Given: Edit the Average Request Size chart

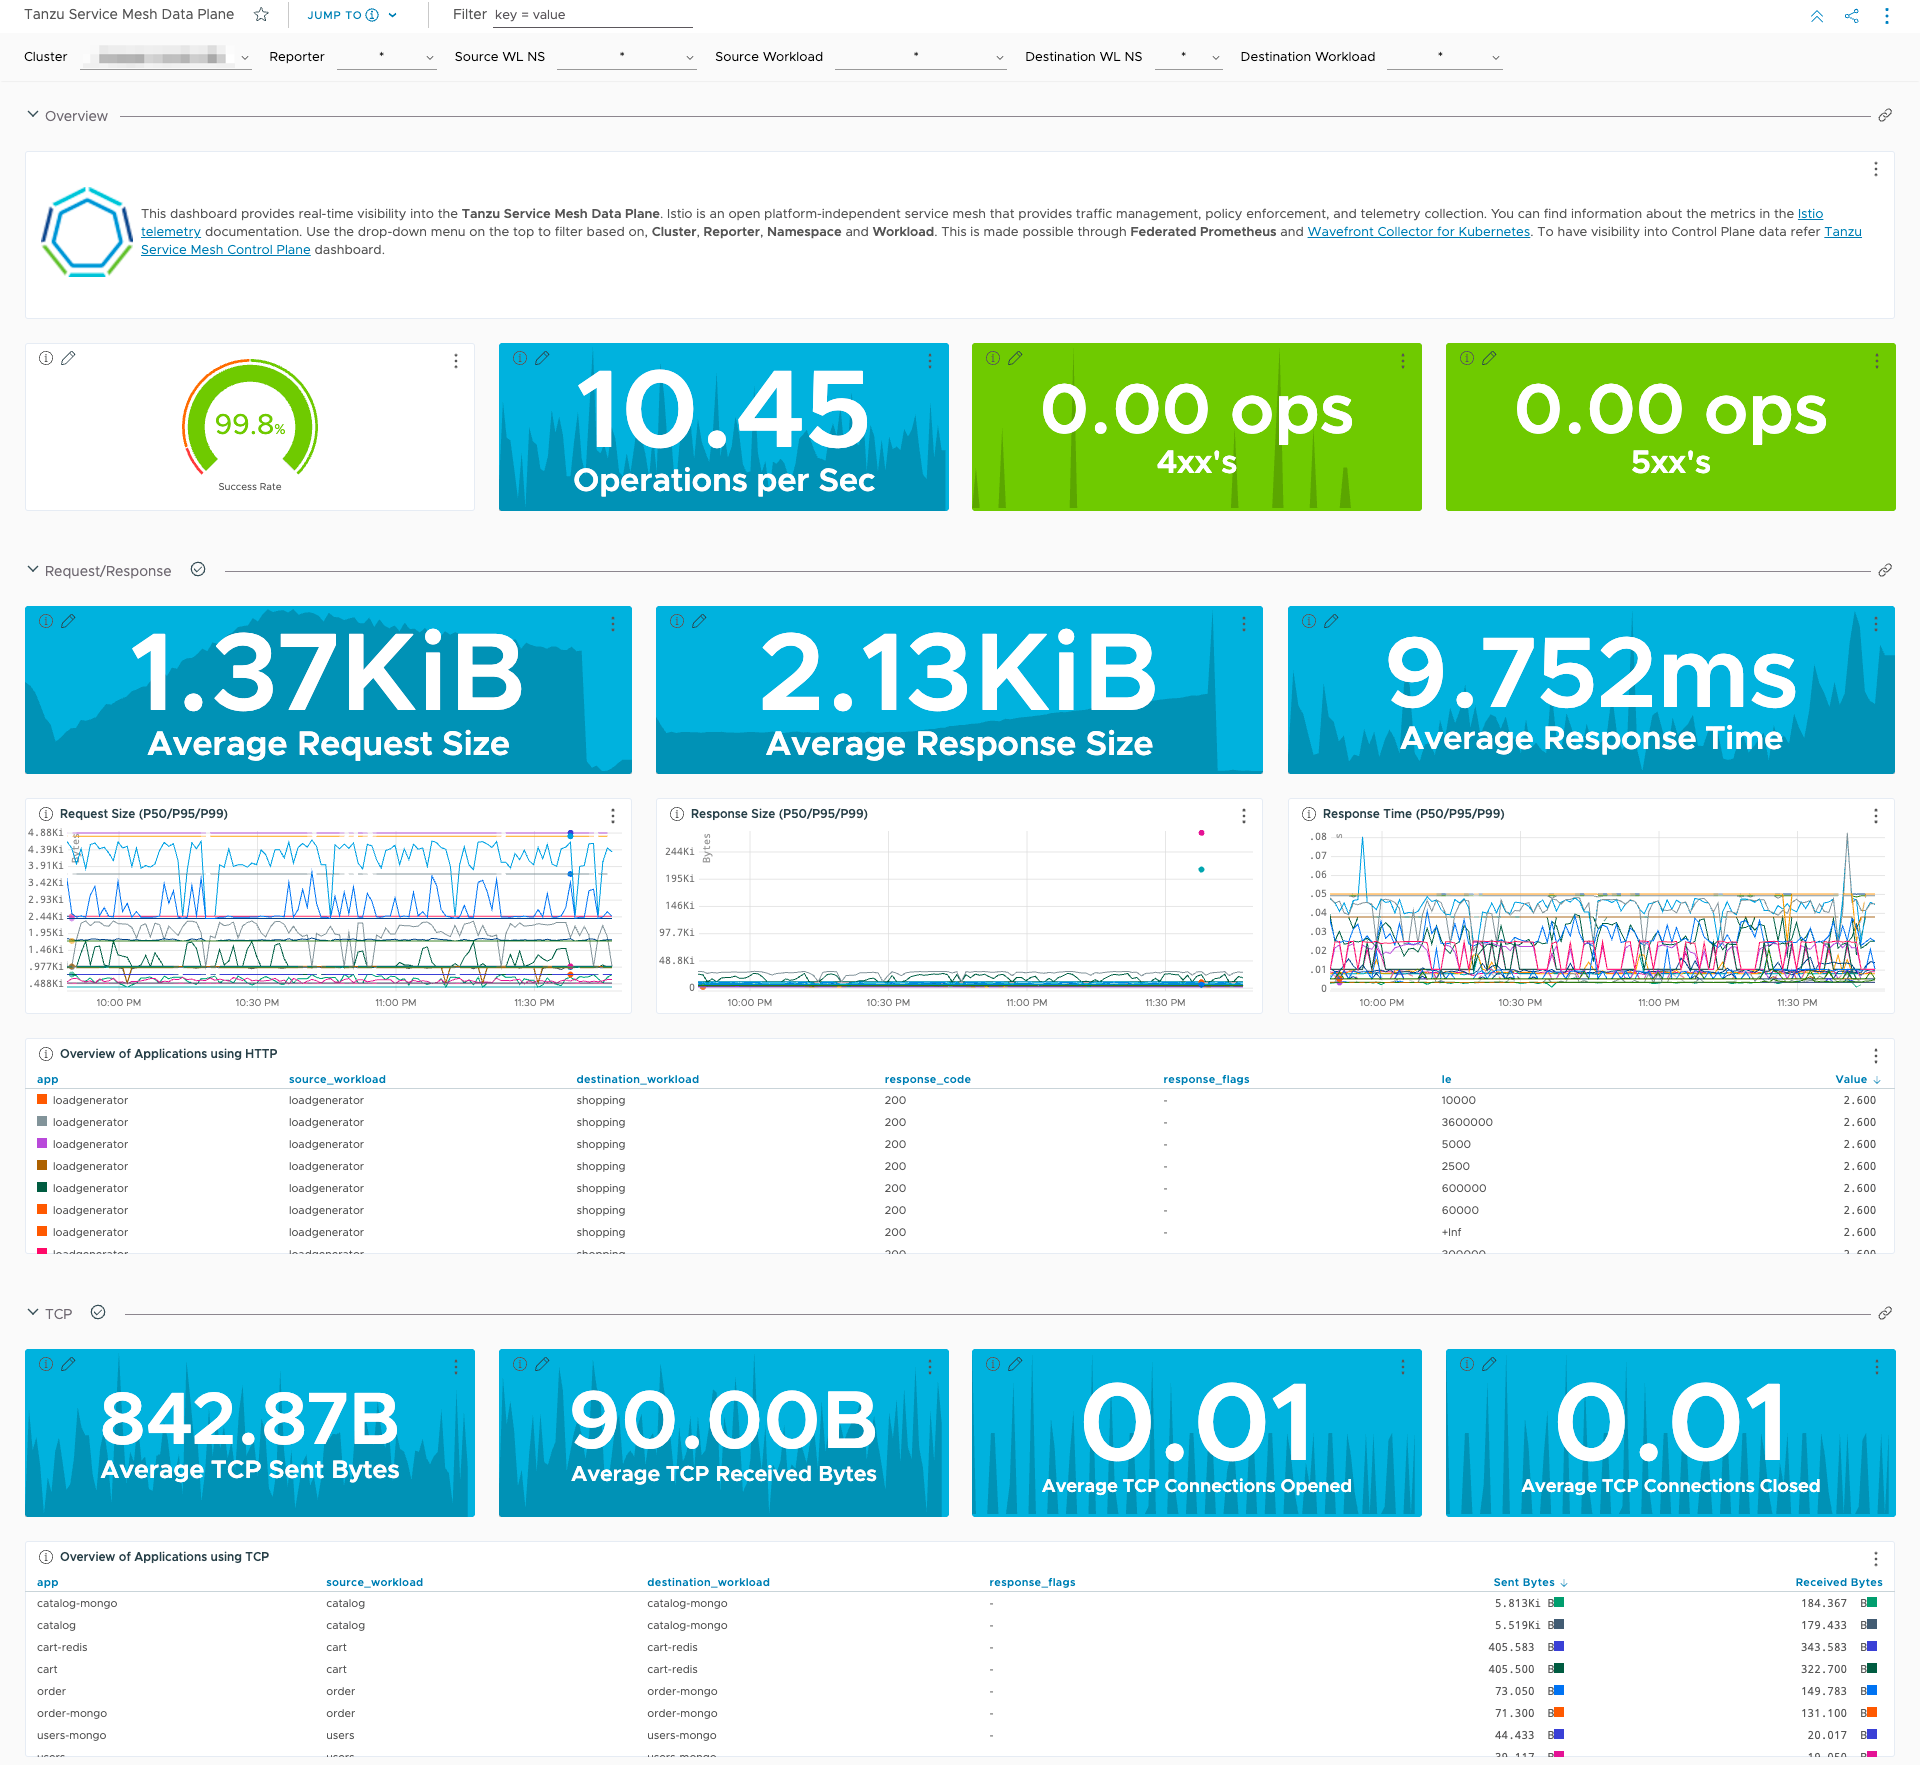Looking at the screenshot, I should point(68,621).
